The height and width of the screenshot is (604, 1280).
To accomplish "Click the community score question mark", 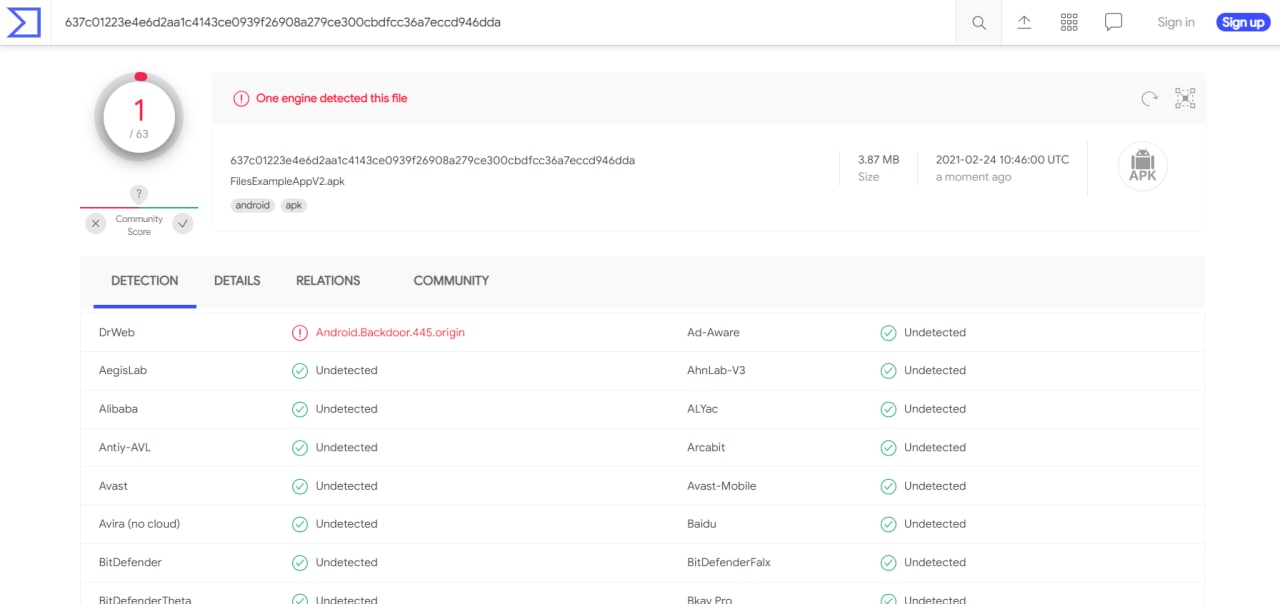I will (139, 194).
